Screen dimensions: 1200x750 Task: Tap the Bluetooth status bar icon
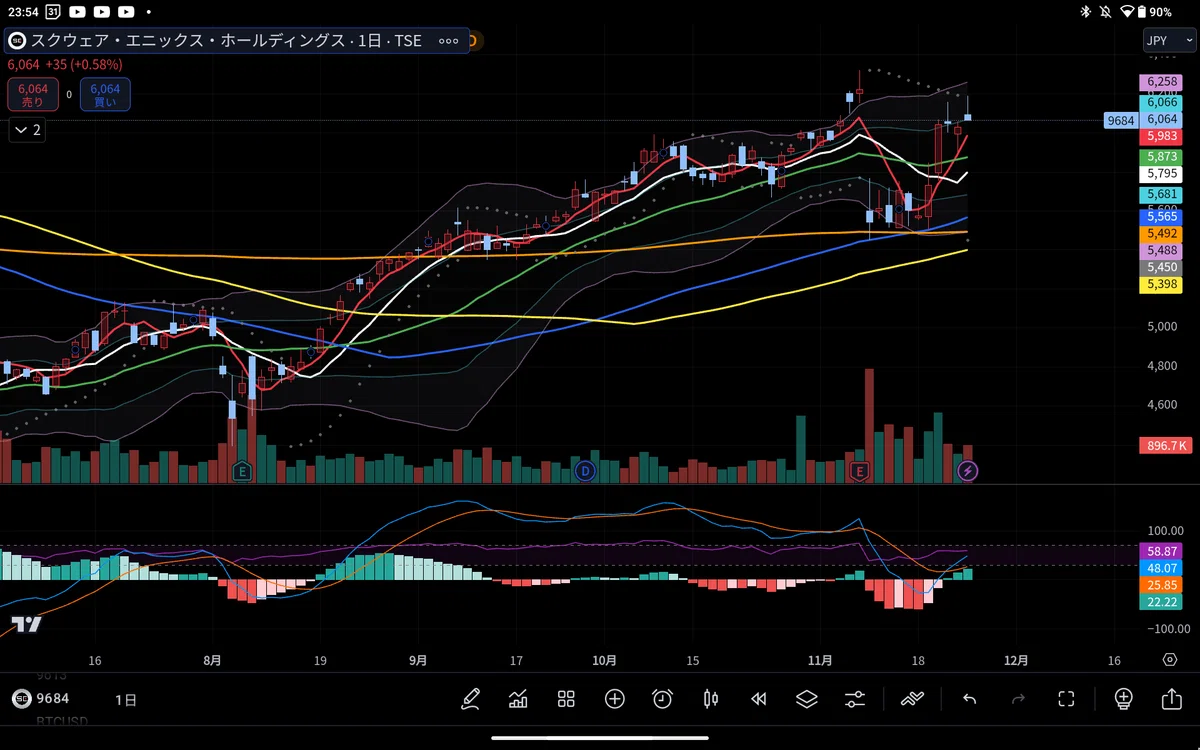1085,12
